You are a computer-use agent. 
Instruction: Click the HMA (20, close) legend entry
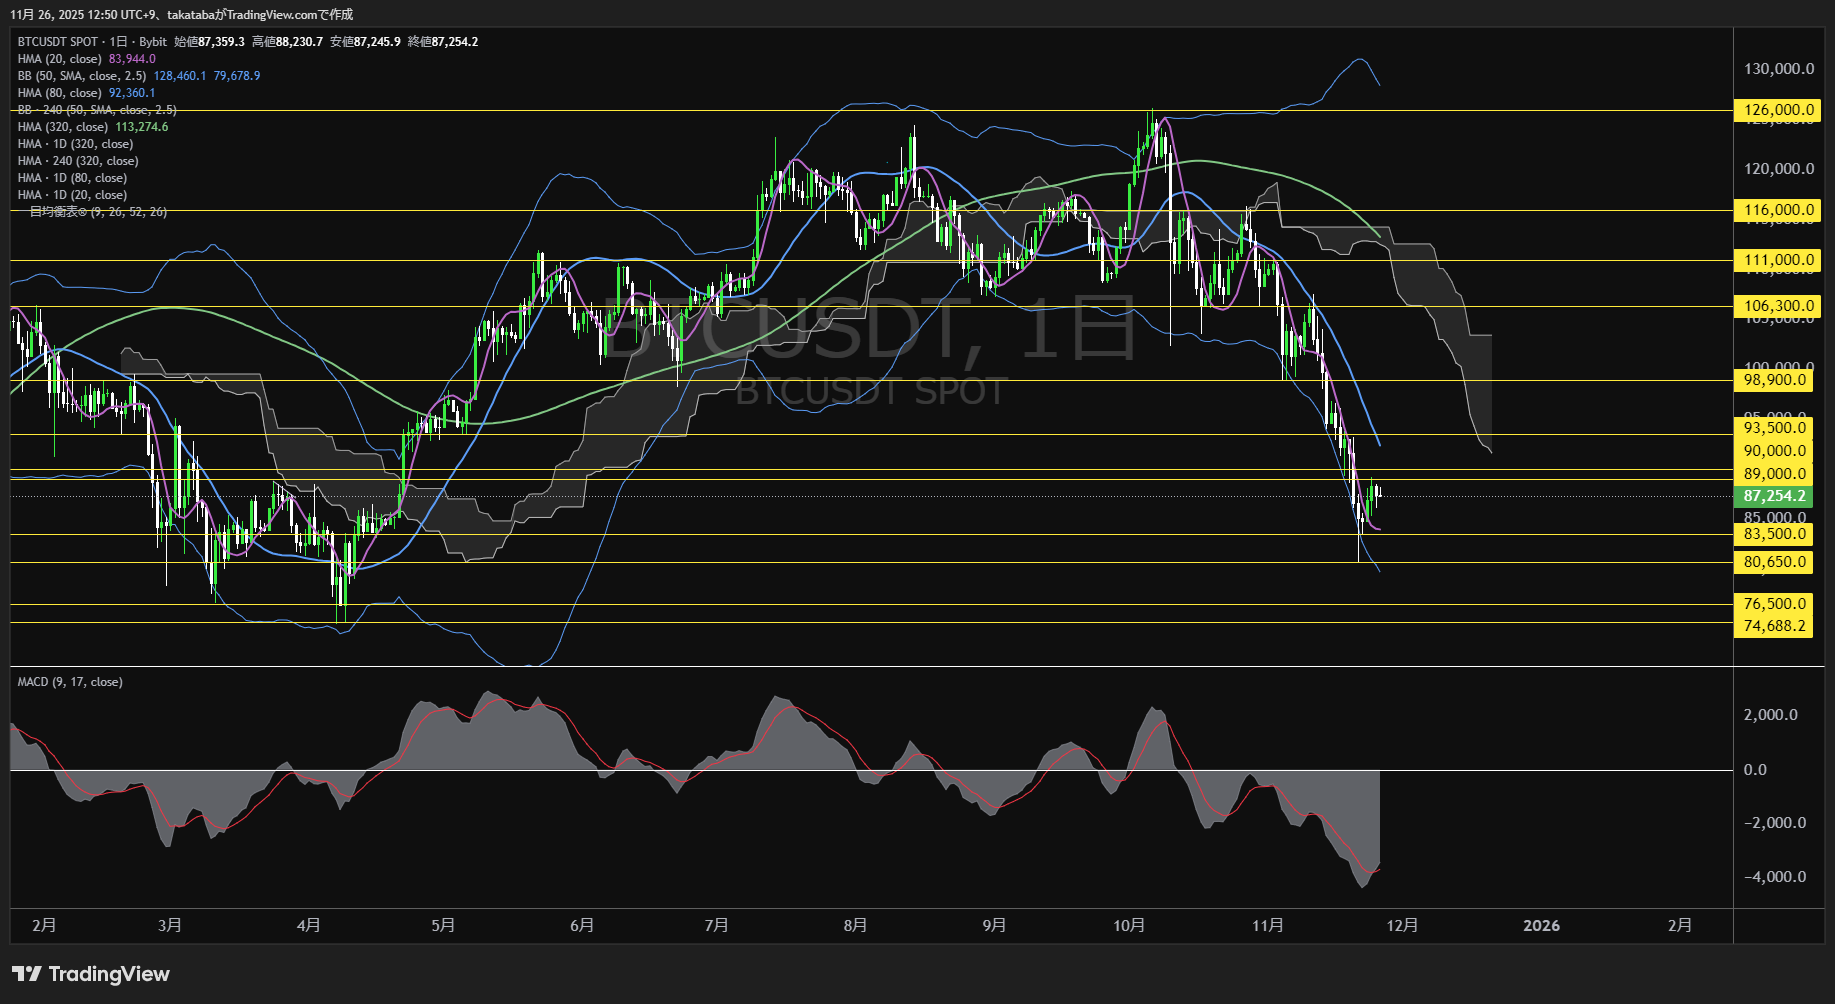click(x=60, y=59)
